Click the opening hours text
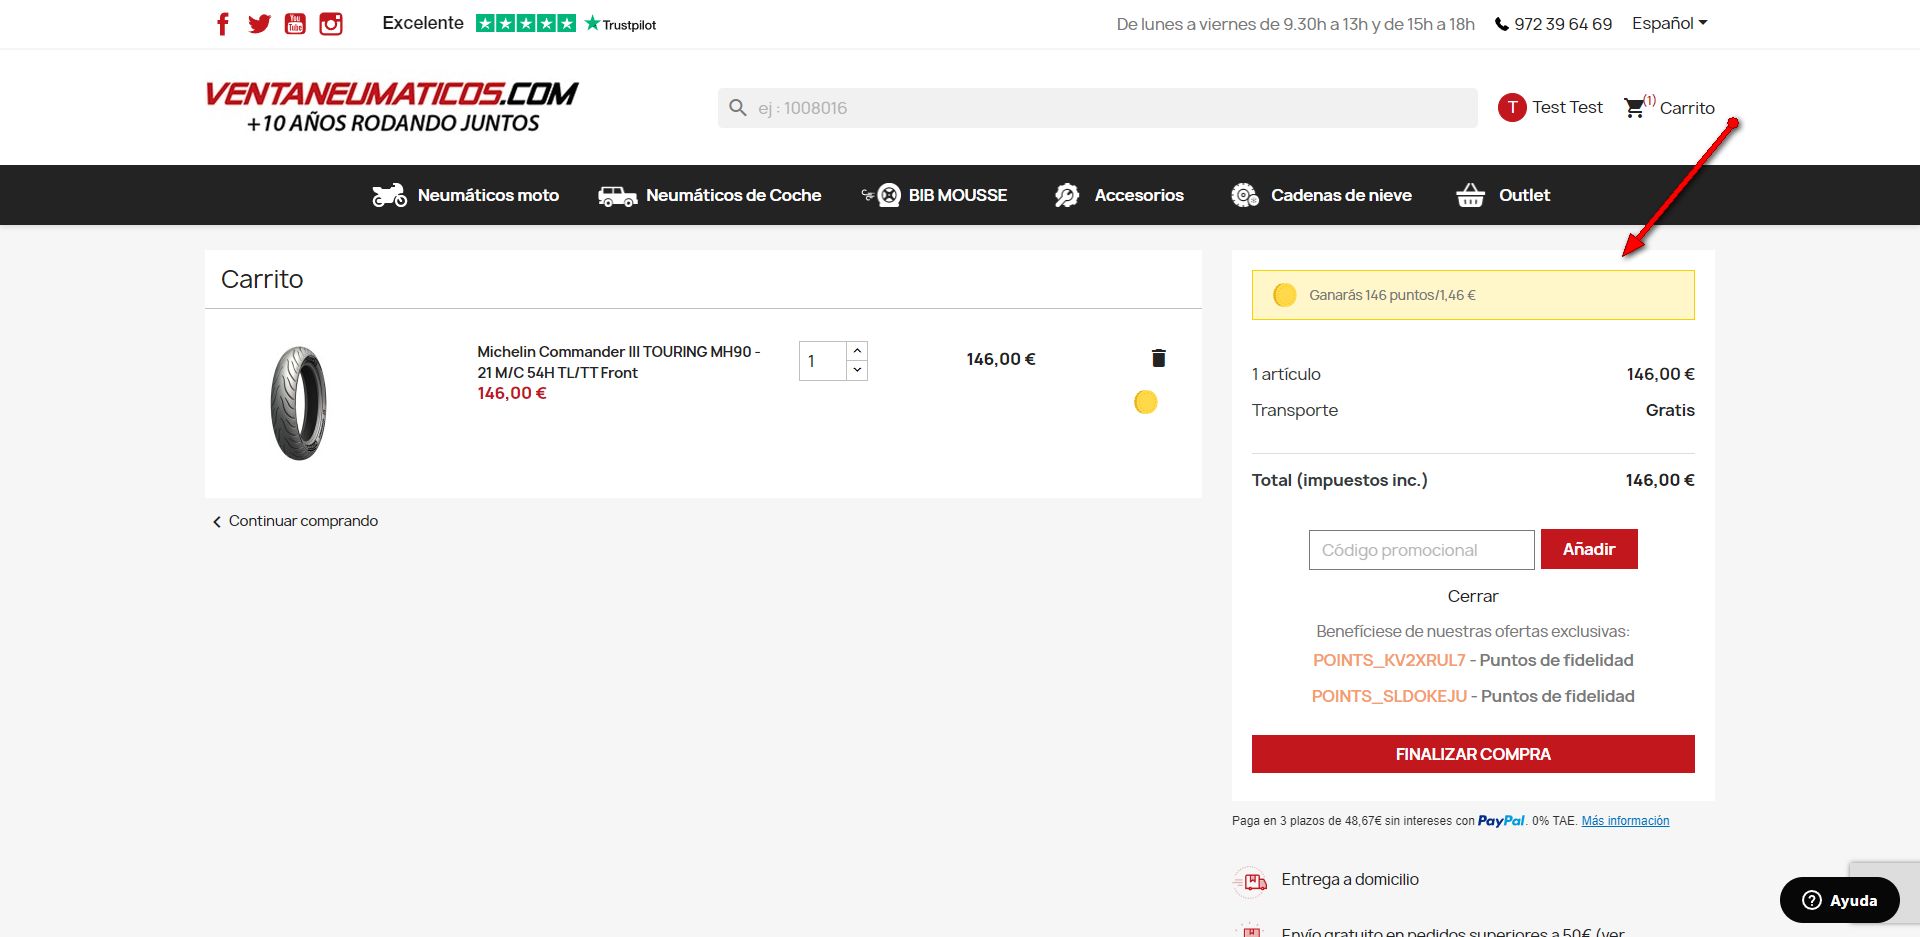 [1295, 24]
